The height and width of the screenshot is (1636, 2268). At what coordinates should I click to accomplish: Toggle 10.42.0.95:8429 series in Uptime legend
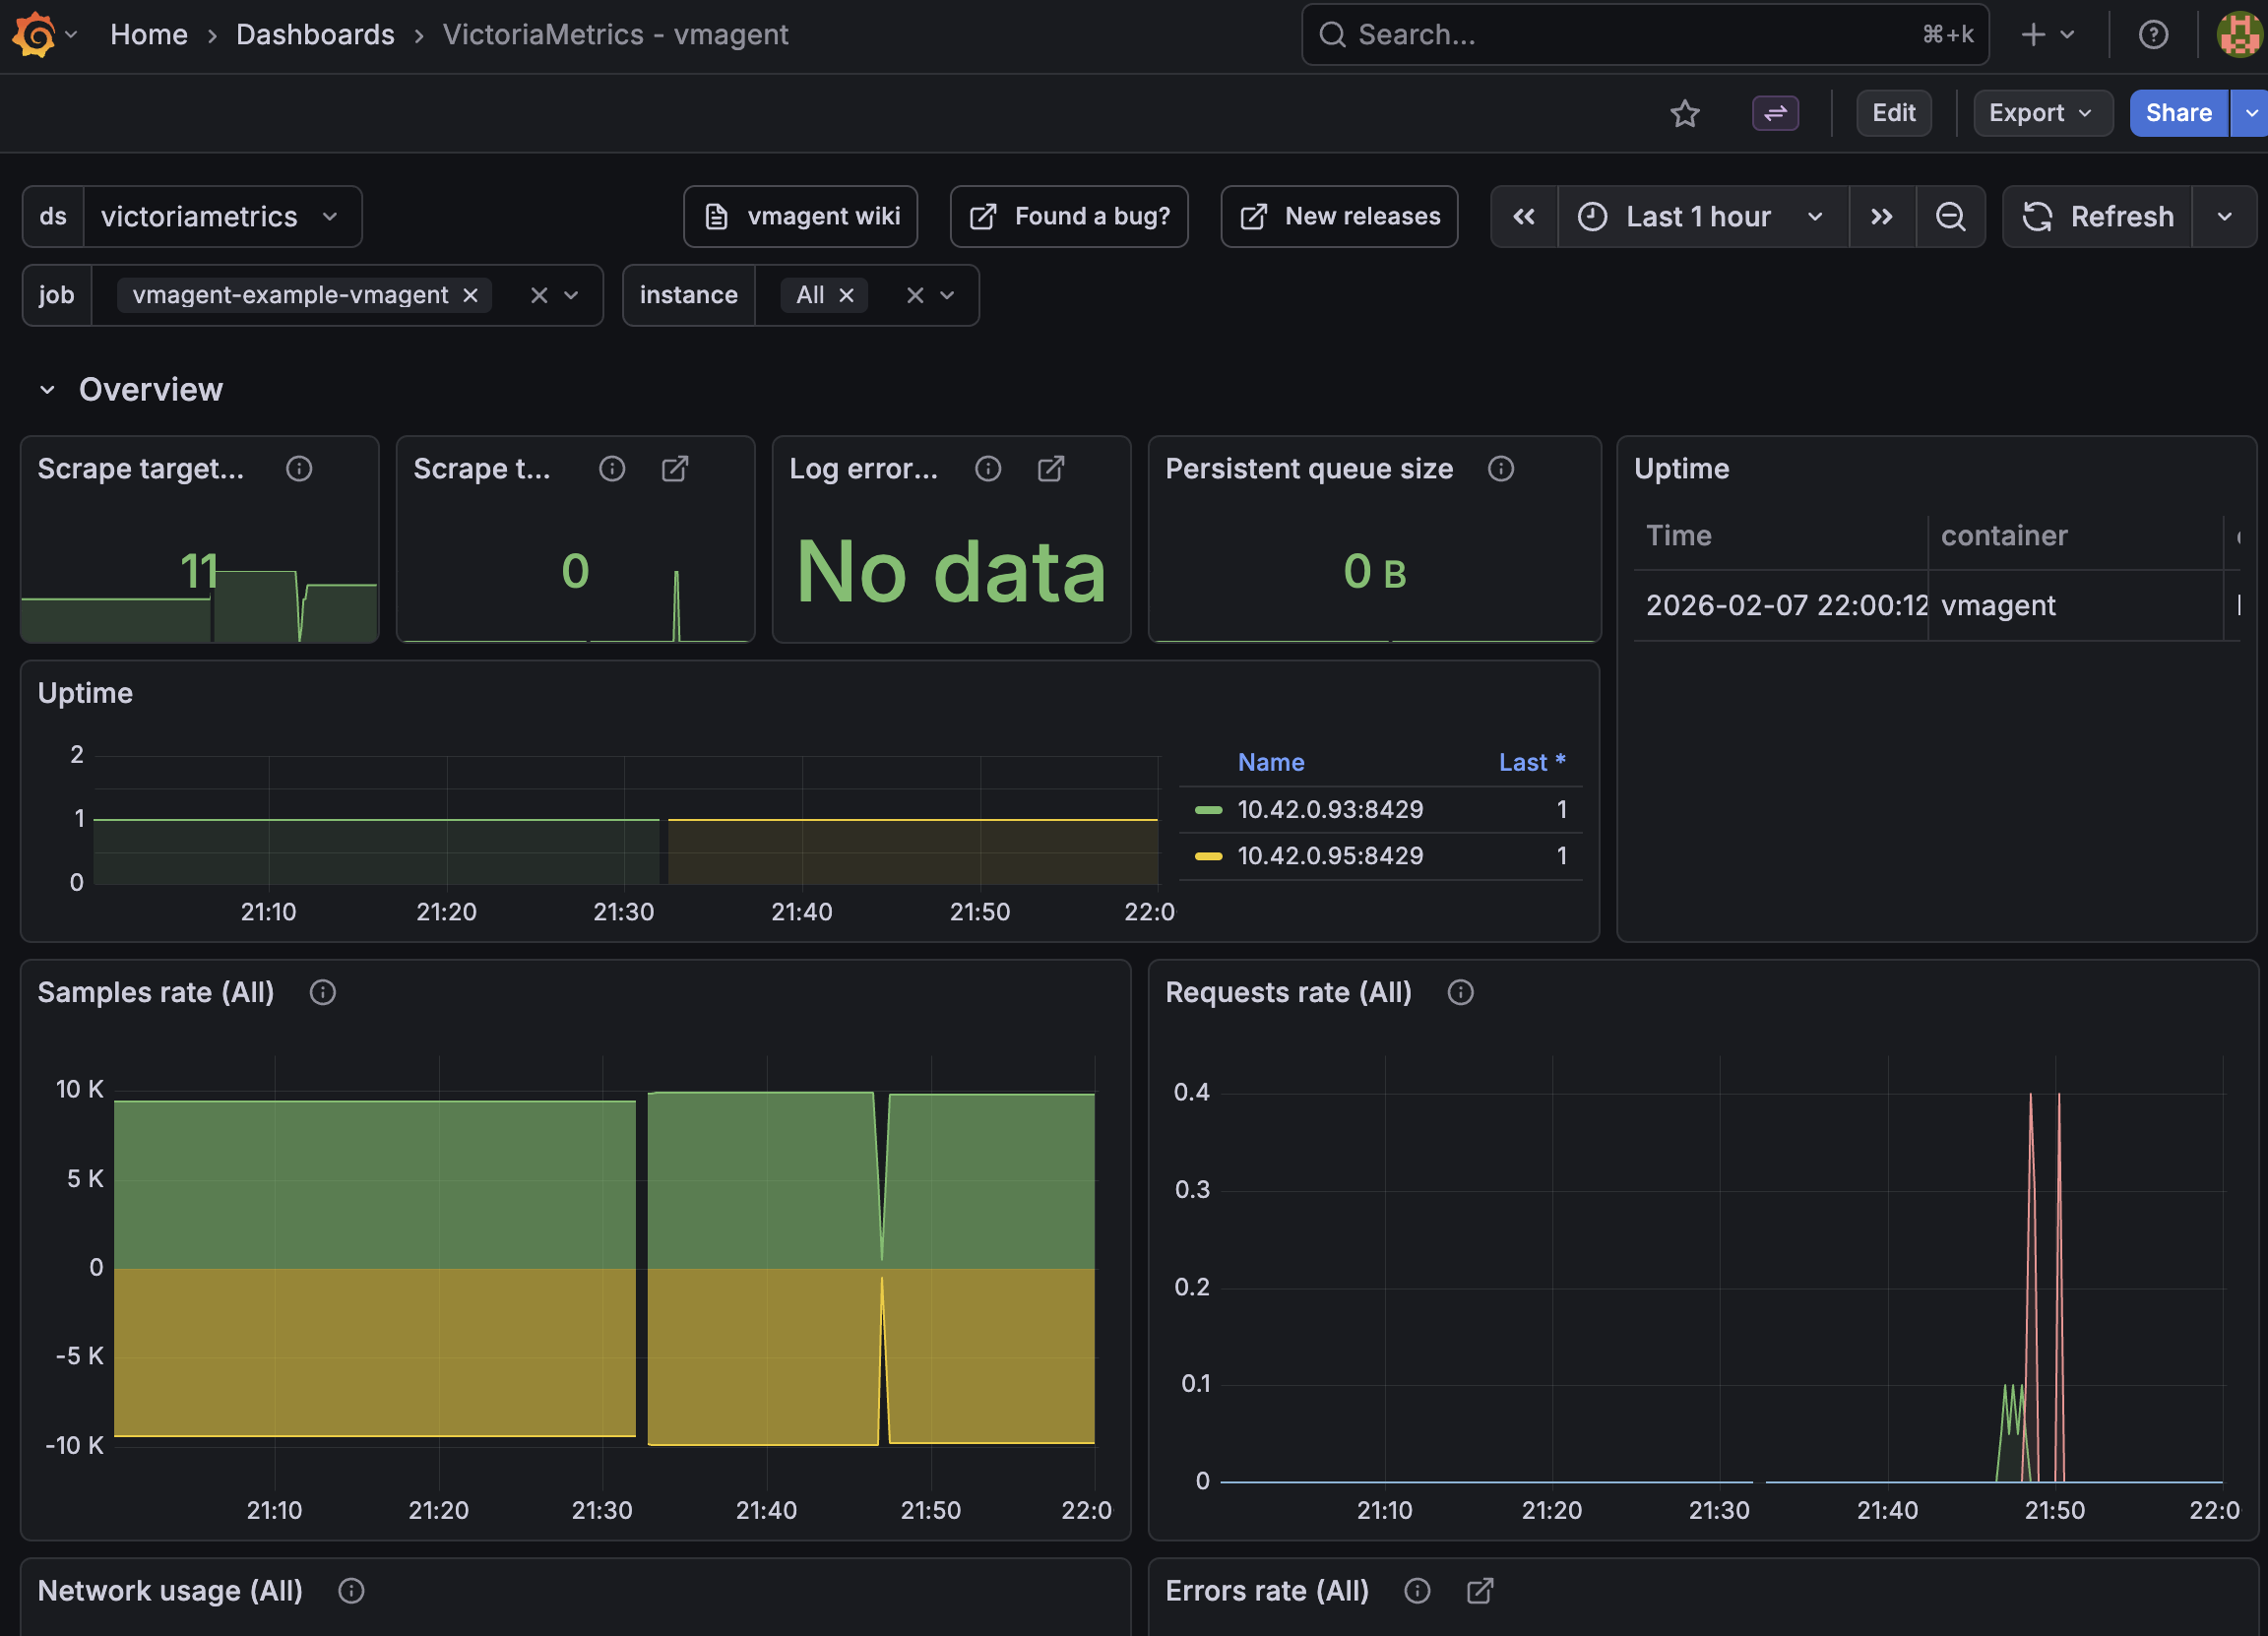[1329, 856]
